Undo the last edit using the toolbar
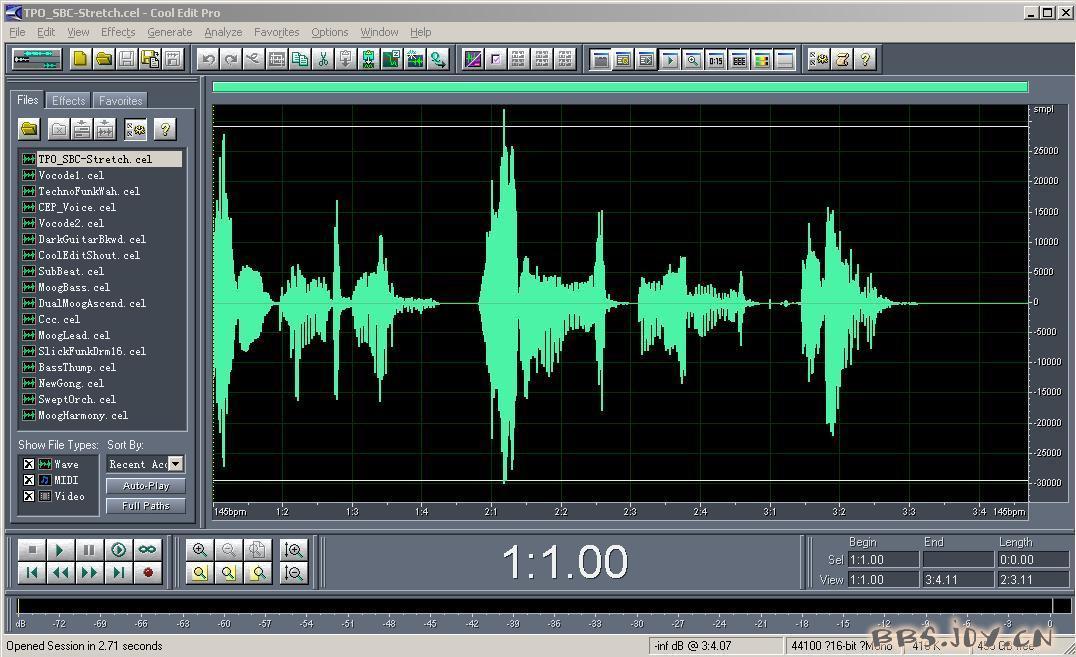The image size is (1076, 657). pyautogui.click(x=208, y=60)
